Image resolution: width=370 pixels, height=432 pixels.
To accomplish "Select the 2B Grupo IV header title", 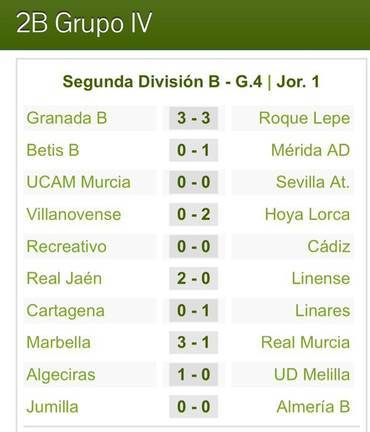I will coord(84,23).
